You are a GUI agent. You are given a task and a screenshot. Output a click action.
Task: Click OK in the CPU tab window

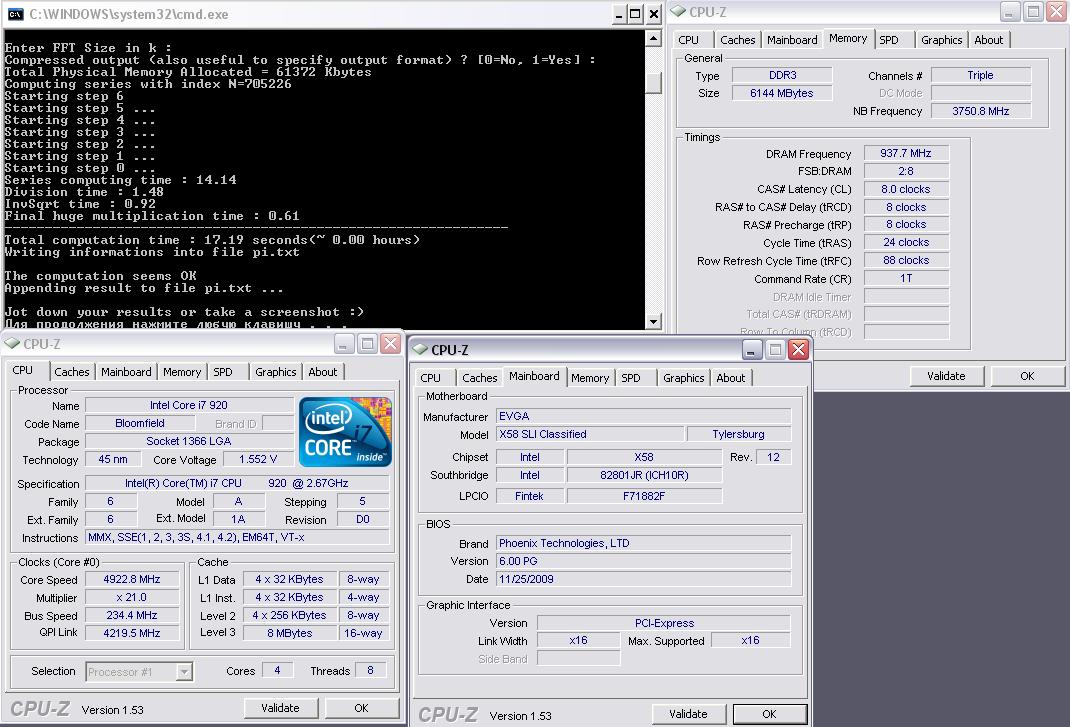coord(362,708)
